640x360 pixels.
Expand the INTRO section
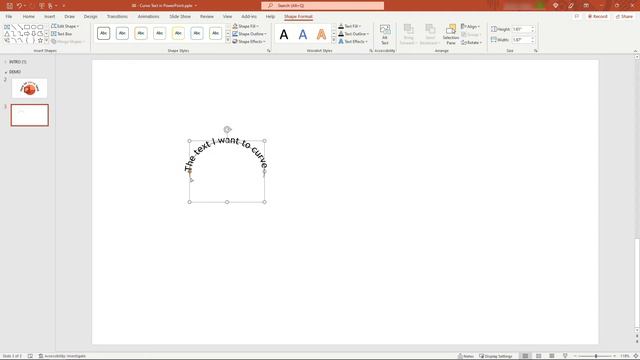[x=6, y=62]
